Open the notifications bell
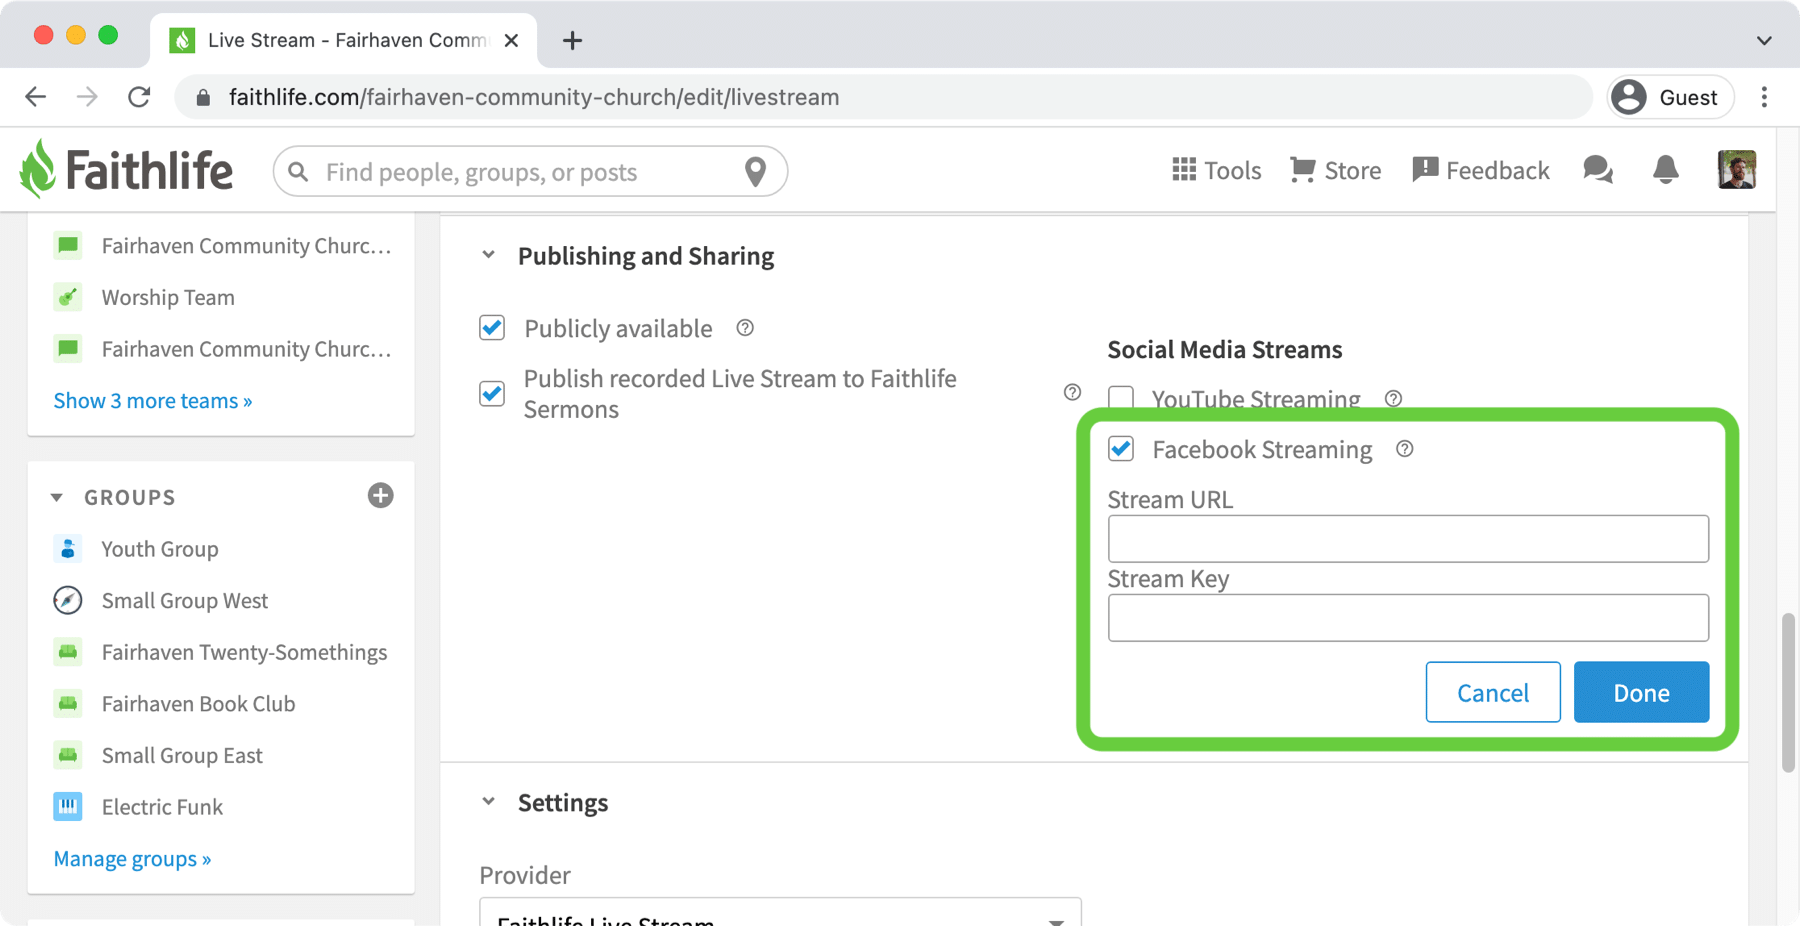Screen dimensions: 1800x926 pos(1666,170)
